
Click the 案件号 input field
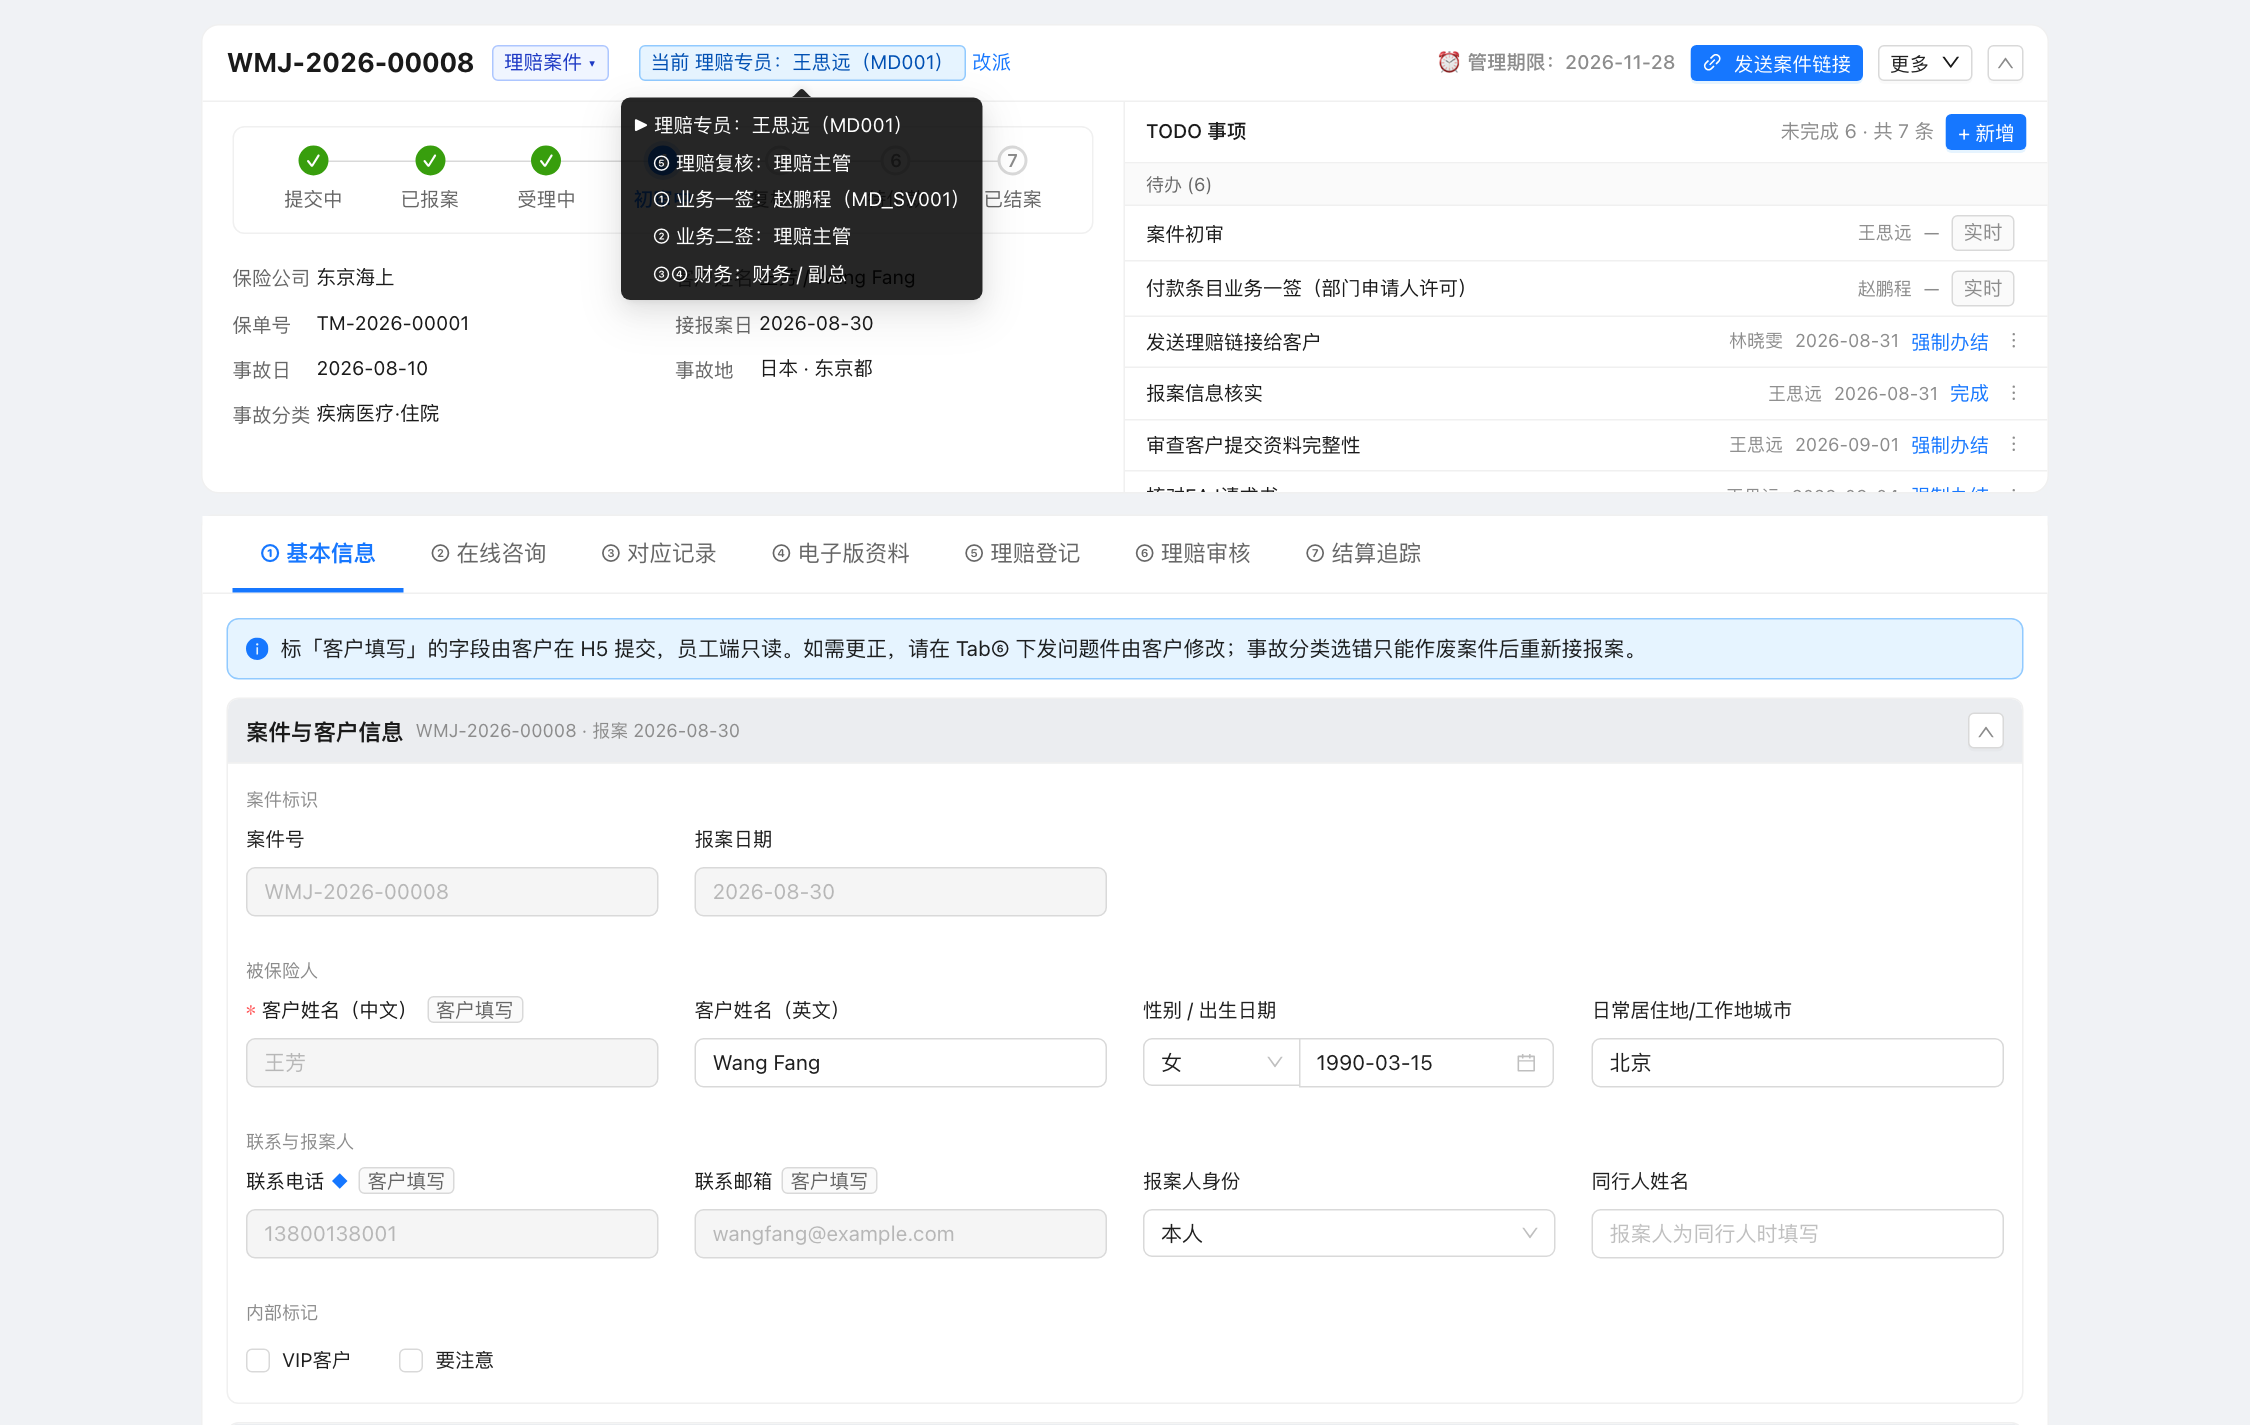click(x=452, y=892)
